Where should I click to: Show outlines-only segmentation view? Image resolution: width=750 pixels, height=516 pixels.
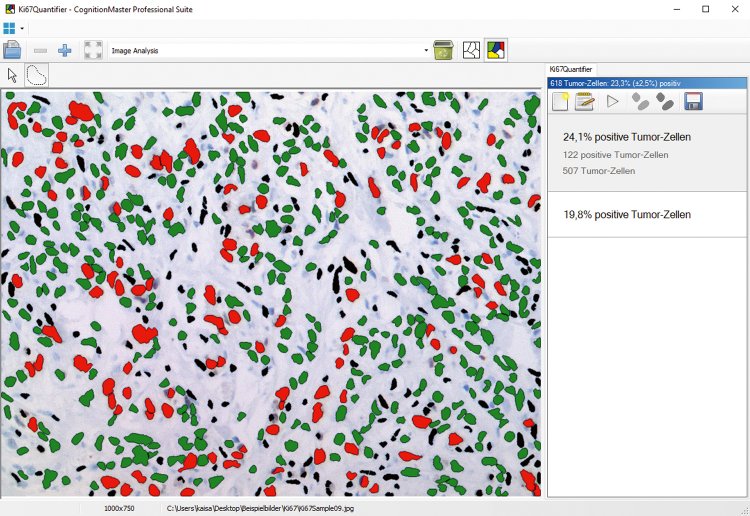pyautogui.click(x=472, y=50)
